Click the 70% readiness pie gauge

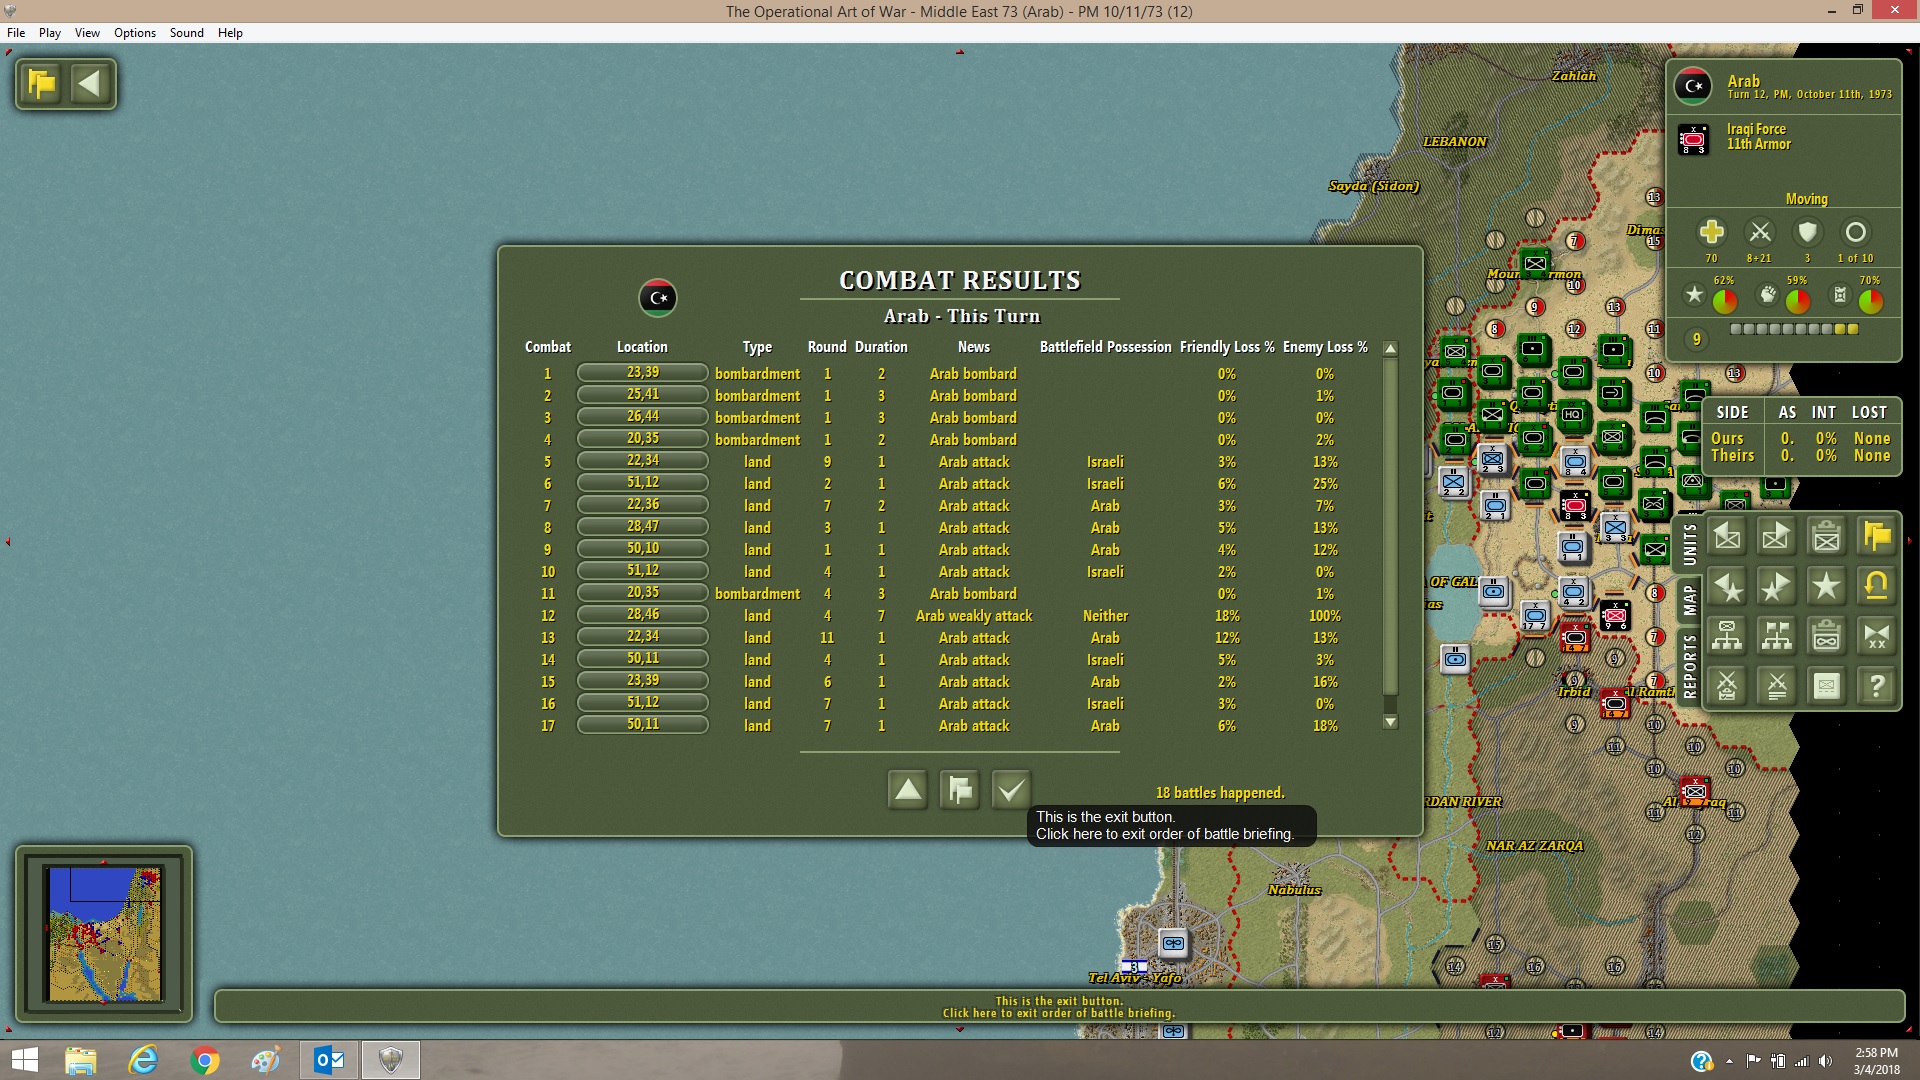point(1871,300)
